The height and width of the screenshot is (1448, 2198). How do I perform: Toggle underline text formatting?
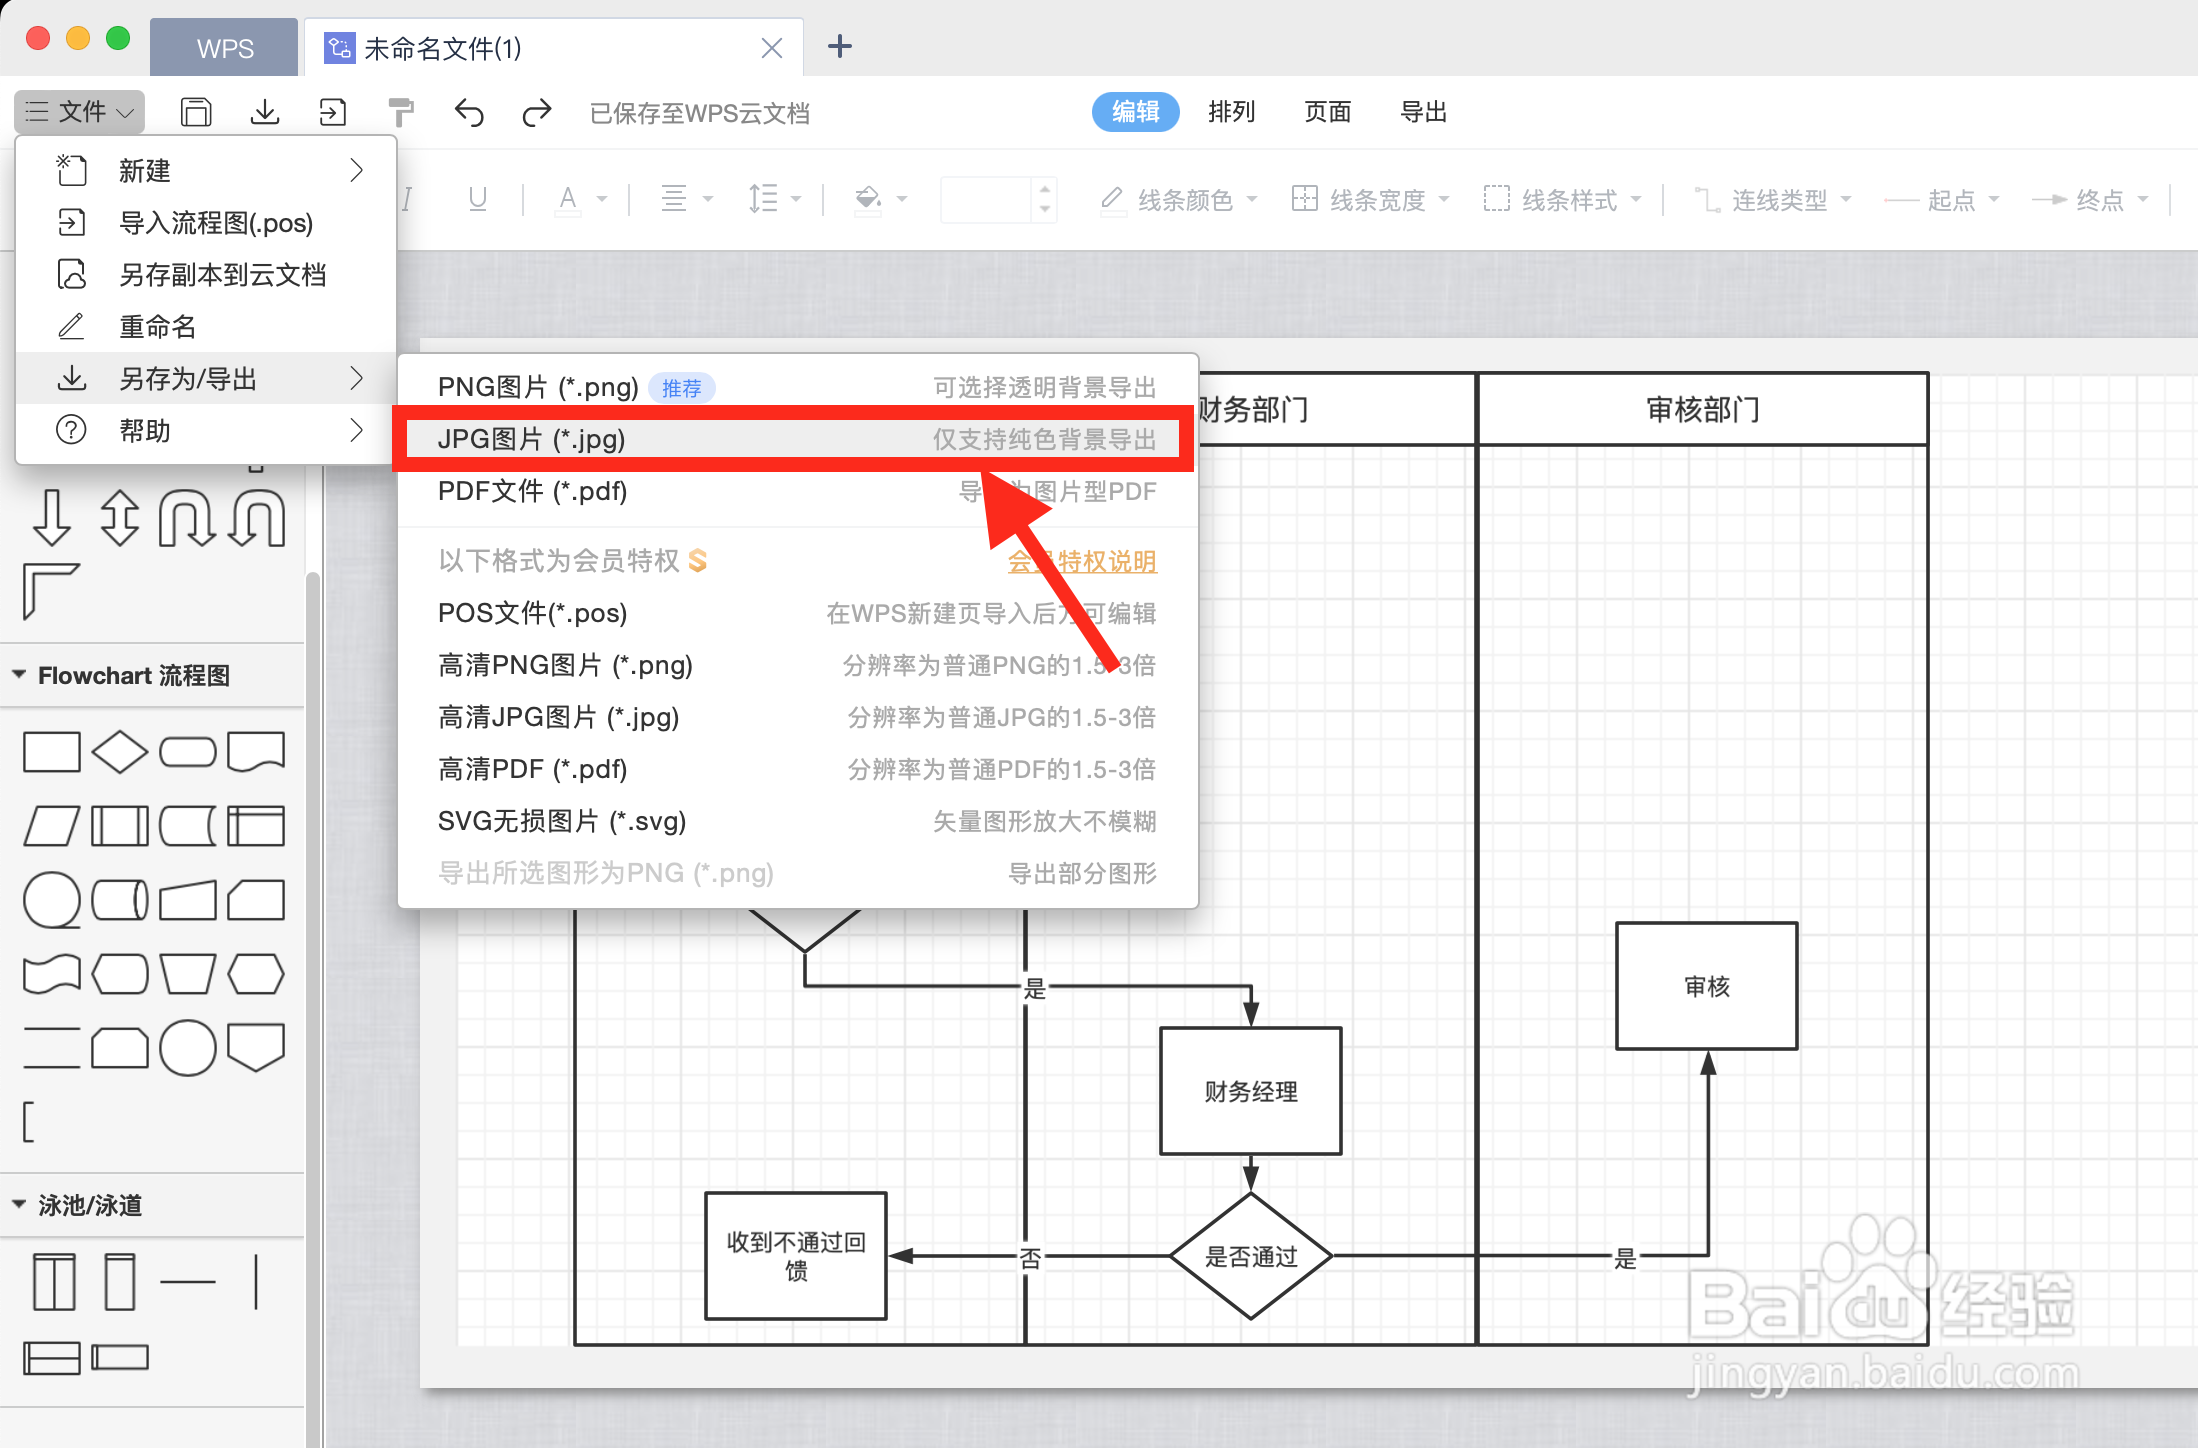tap(478, 199)
